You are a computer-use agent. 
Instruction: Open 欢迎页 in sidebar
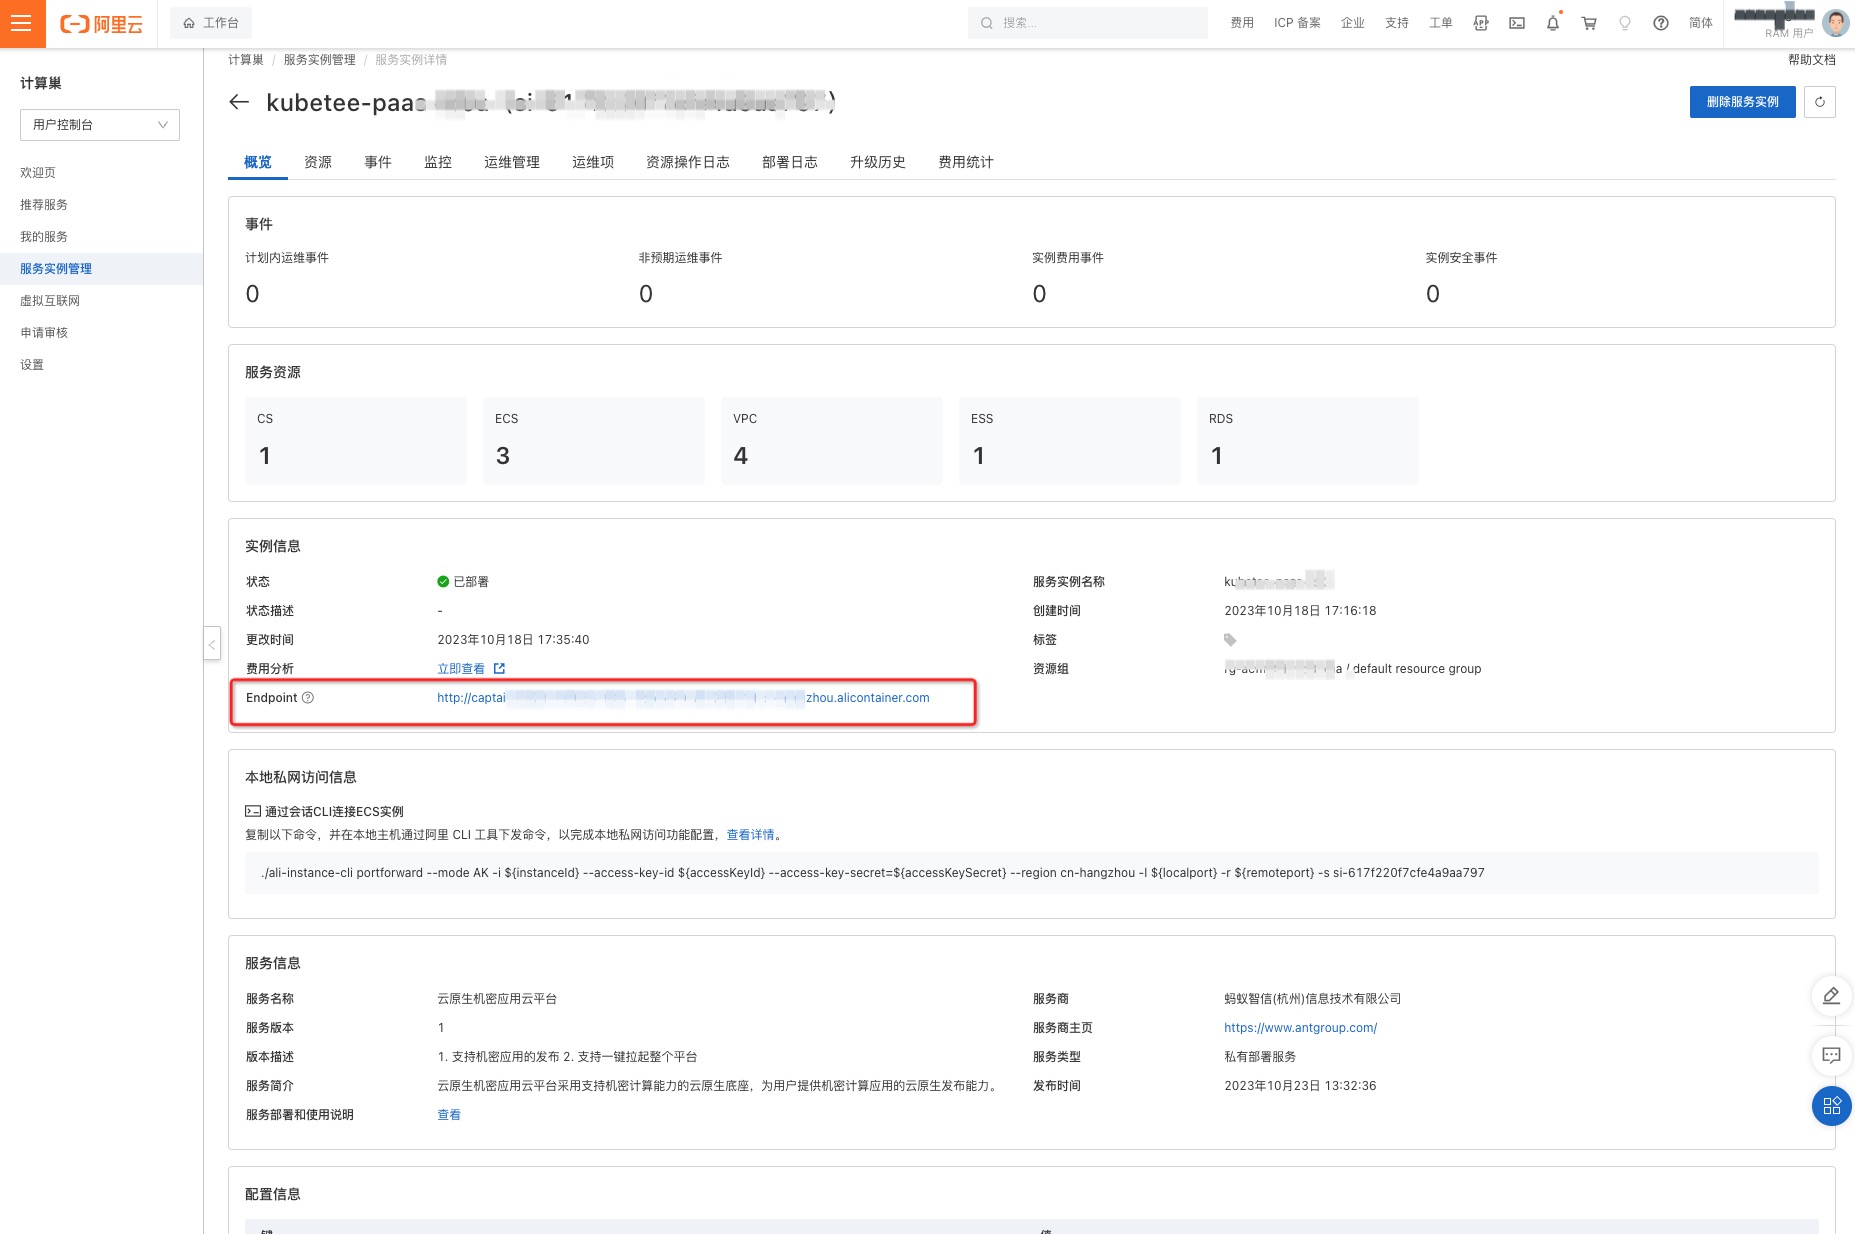(x=38, y=173)
